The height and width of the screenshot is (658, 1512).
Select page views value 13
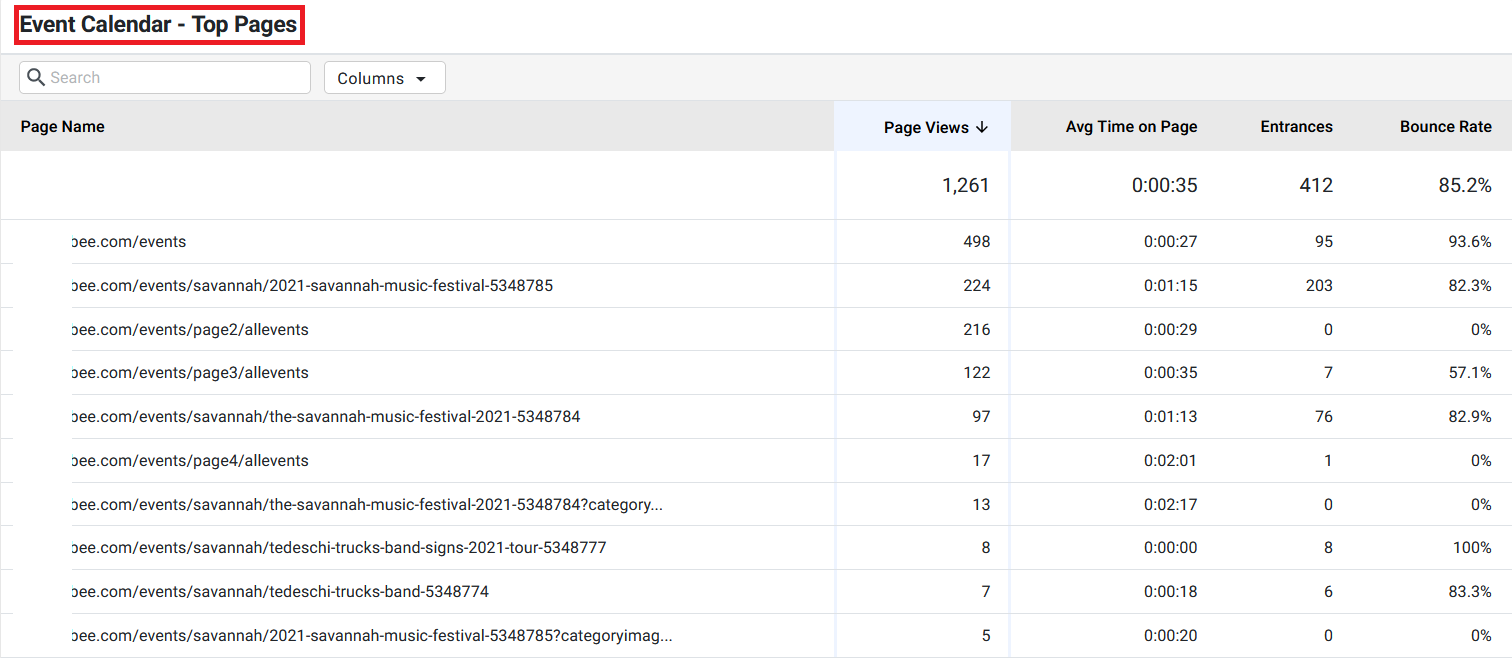[x=981, y=505]
